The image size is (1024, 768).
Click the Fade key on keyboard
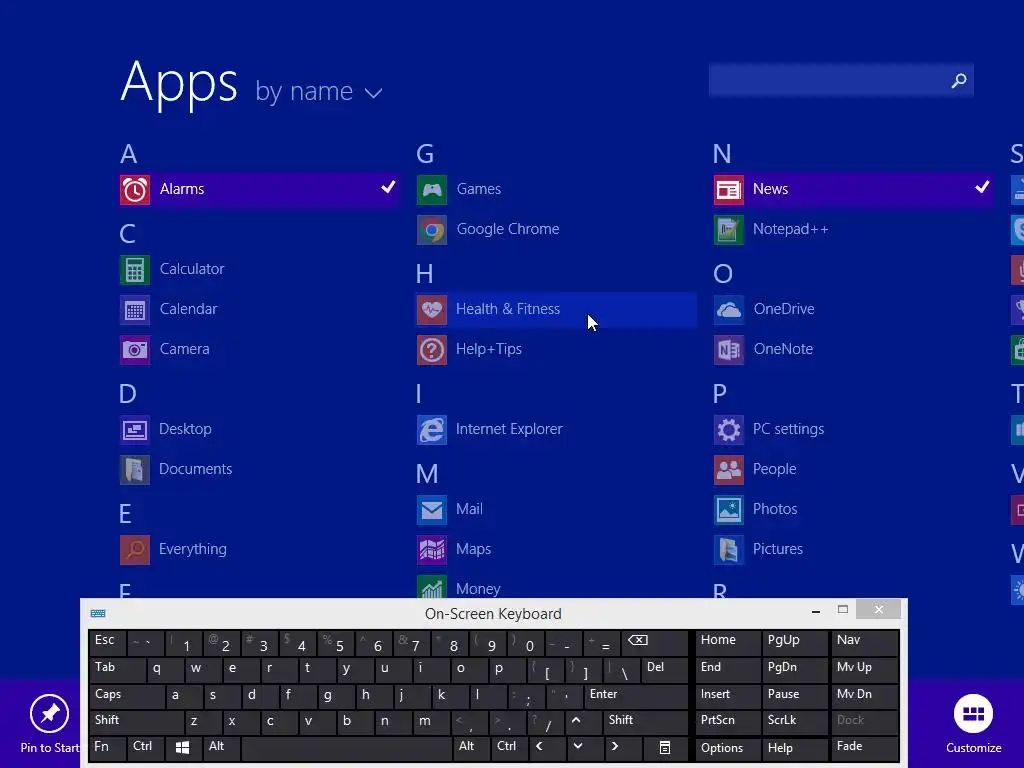pos(865,747)
